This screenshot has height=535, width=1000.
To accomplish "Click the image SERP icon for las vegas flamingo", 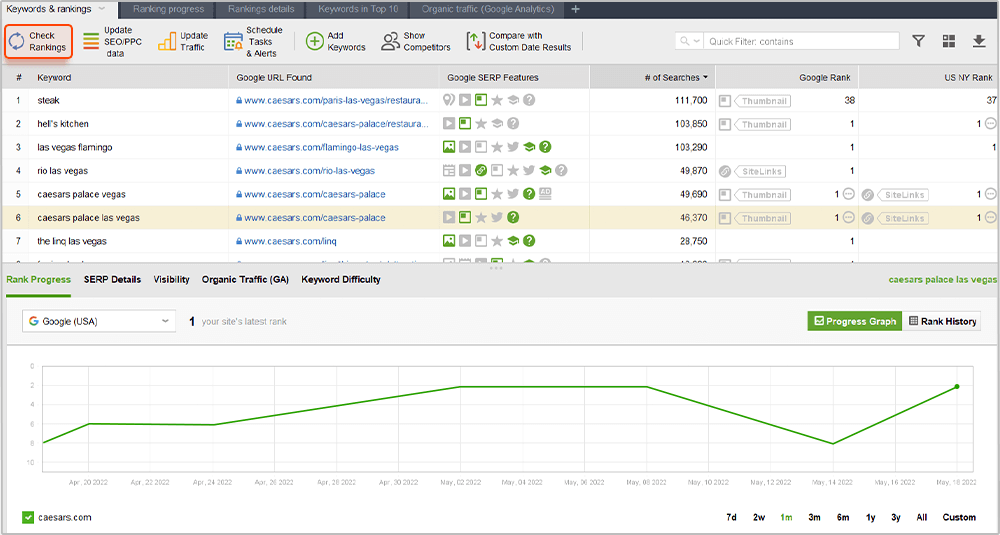I will (449, 147).
